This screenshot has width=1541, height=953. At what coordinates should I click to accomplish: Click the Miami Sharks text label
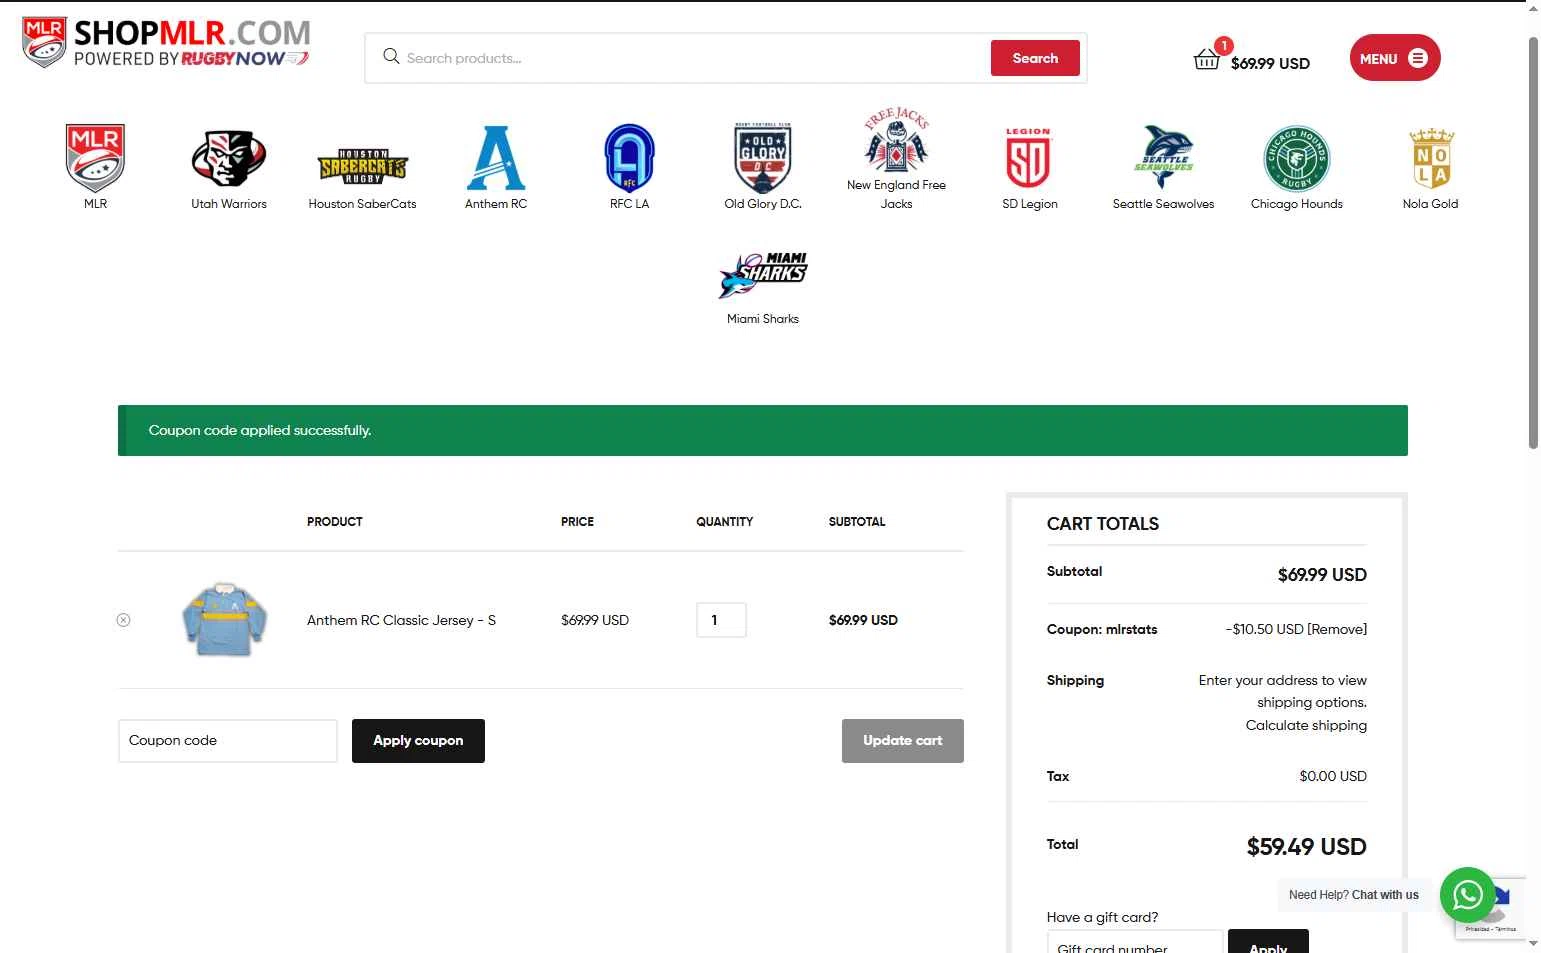pos(763,319)
